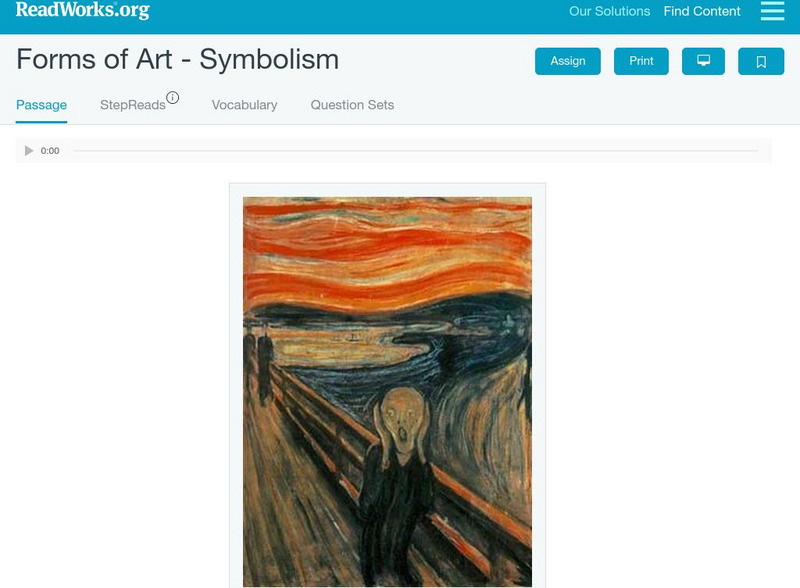Bookmark this passage with the bookmark icon
This screenshot has width=800, height=588.
point(761,61)
